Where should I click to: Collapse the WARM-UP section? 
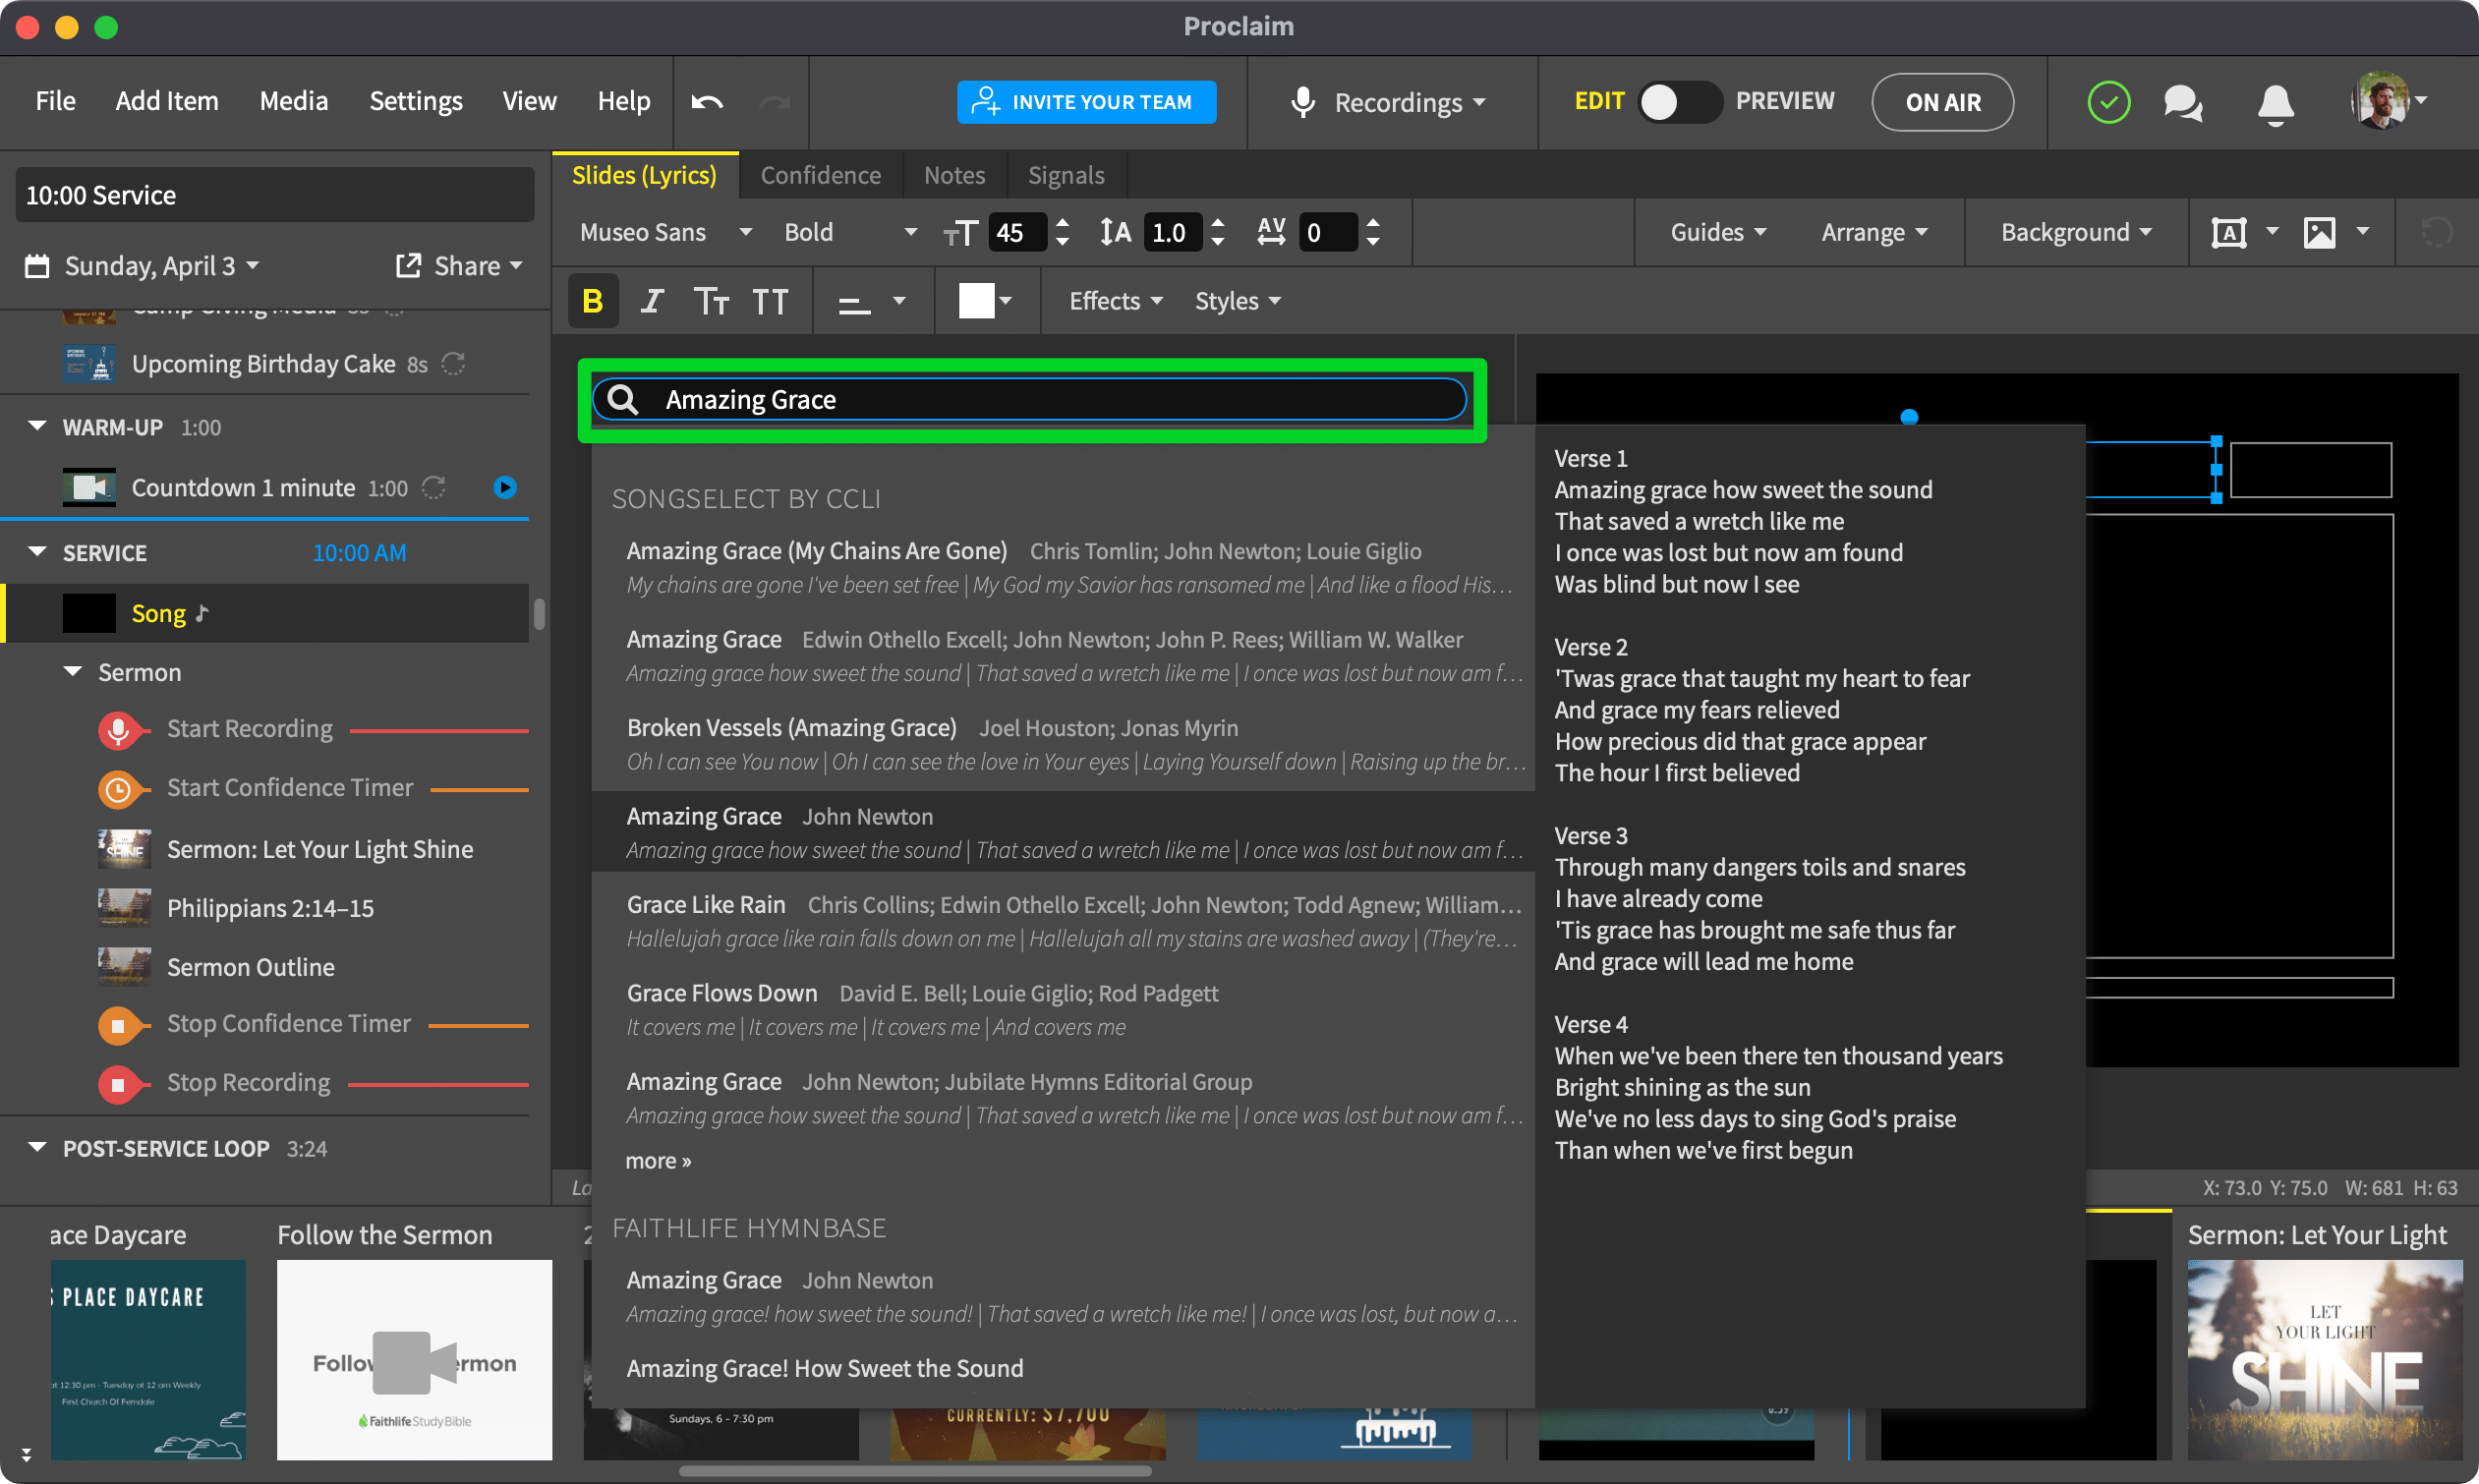37,427
